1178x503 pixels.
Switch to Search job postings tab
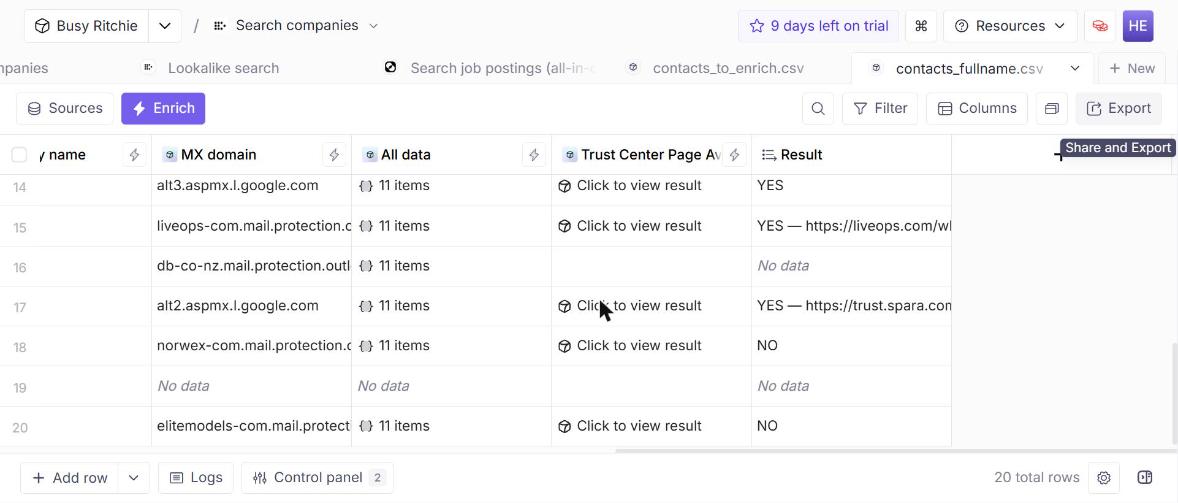[491, 68]
